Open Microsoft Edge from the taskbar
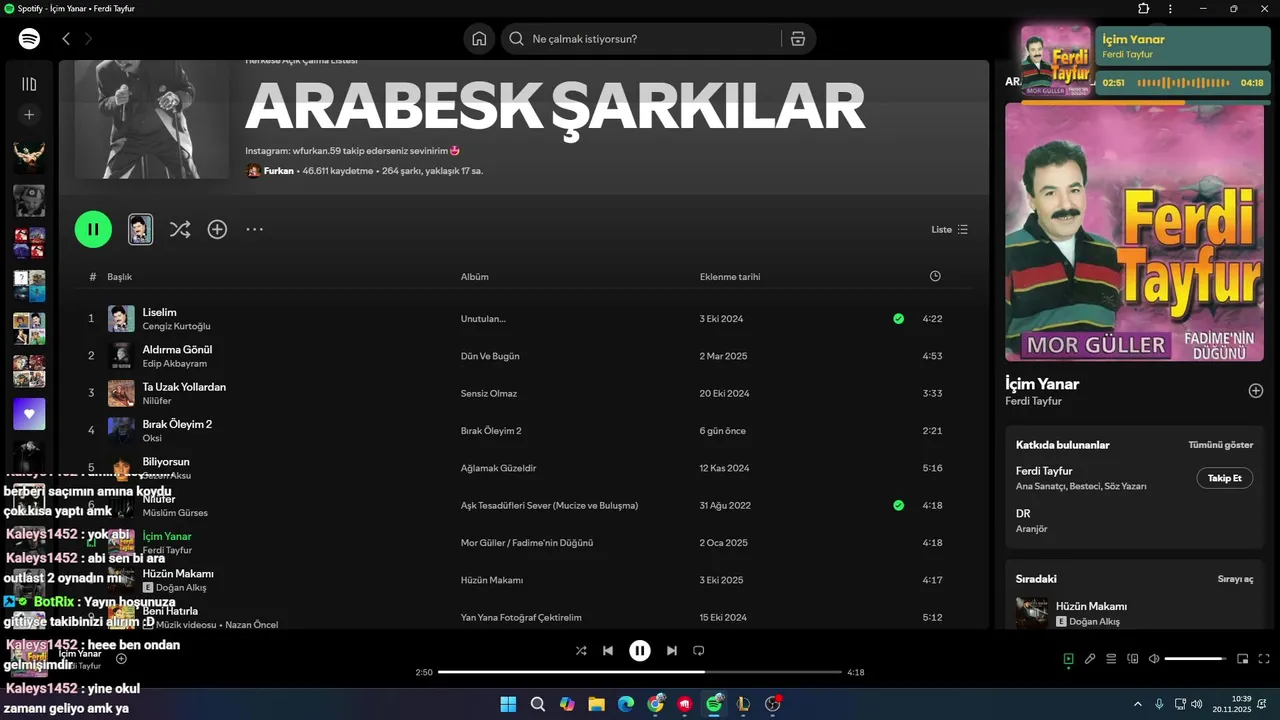 pos(626,704)
